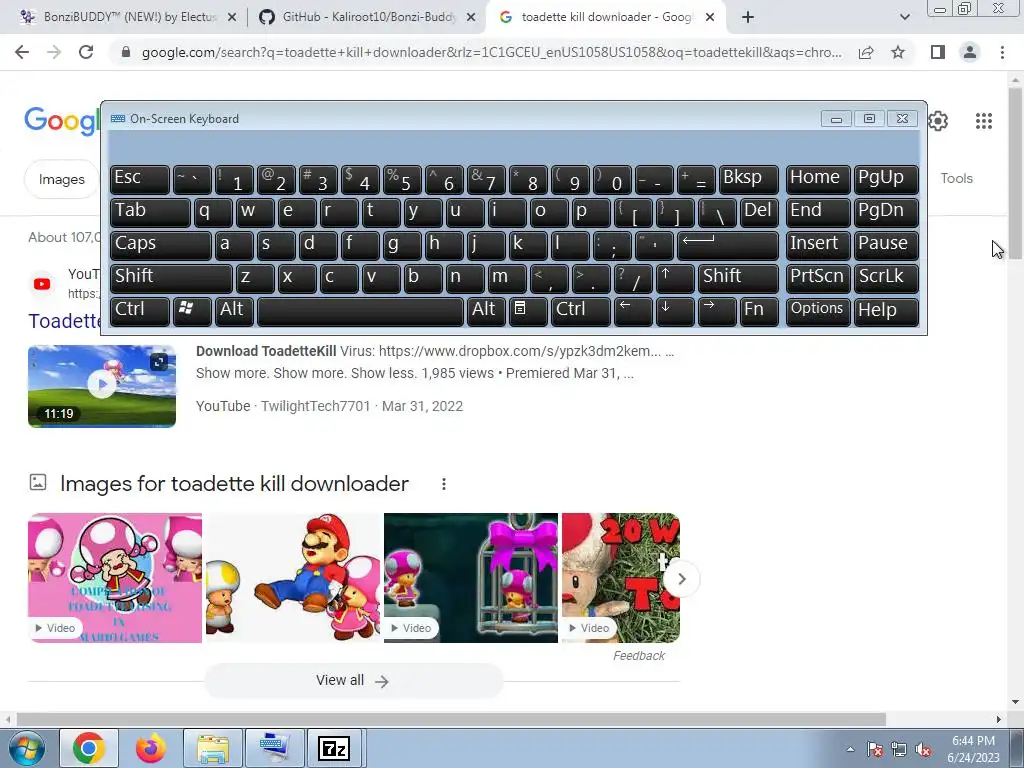Open more options for Images section

[443, 484]
